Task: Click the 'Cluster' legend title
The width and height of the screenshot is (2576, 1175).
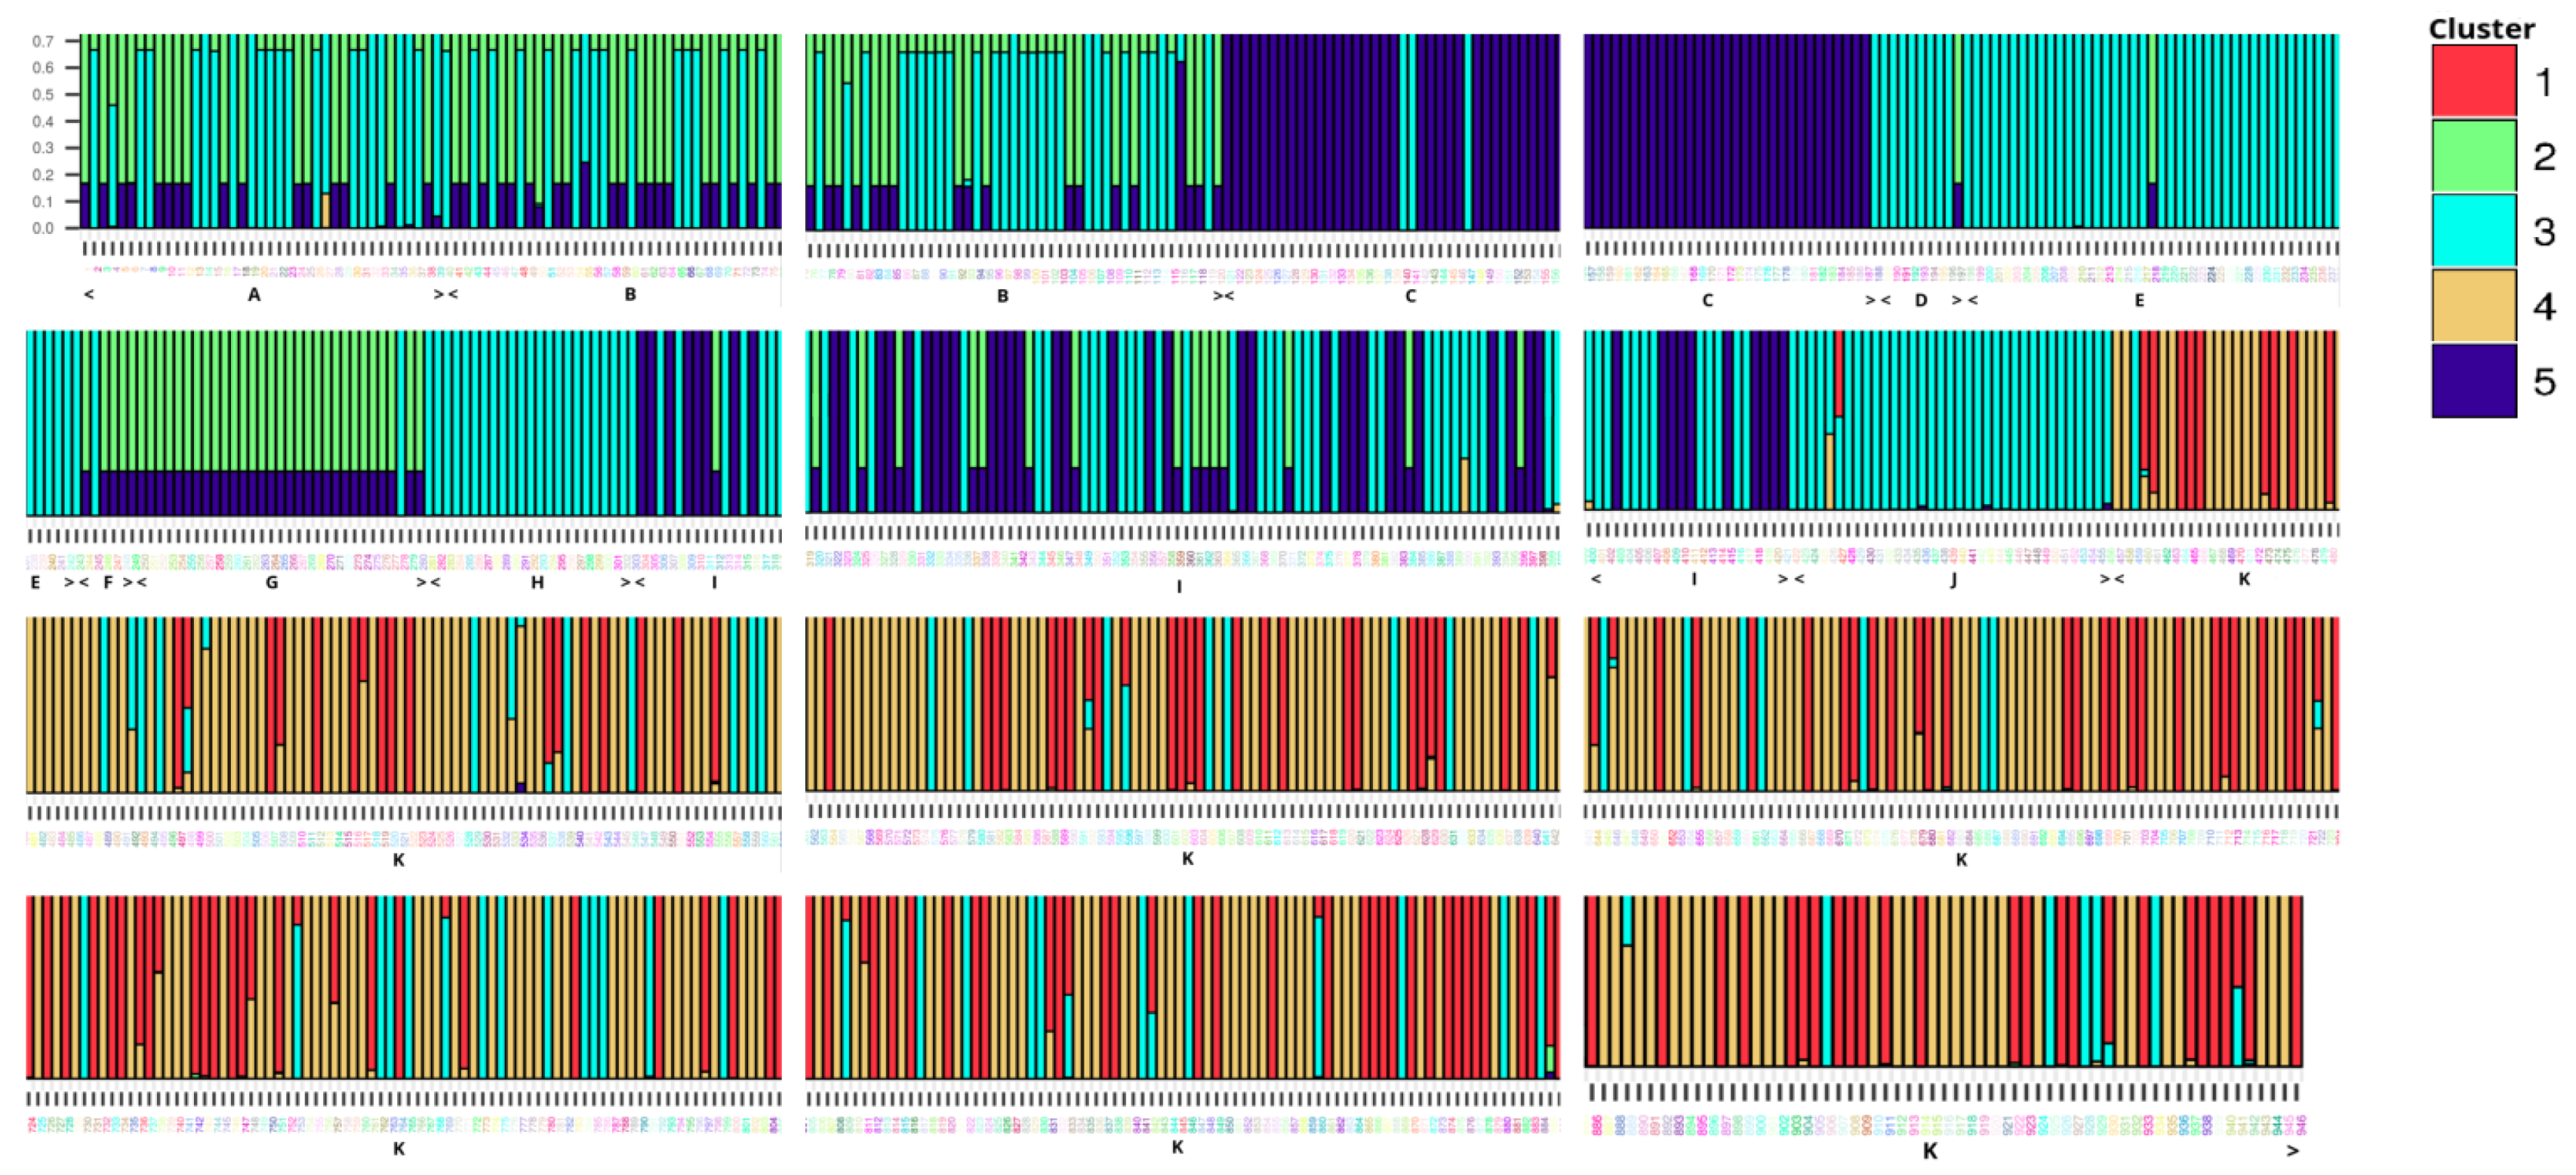Action: [x=2481, y=29]
